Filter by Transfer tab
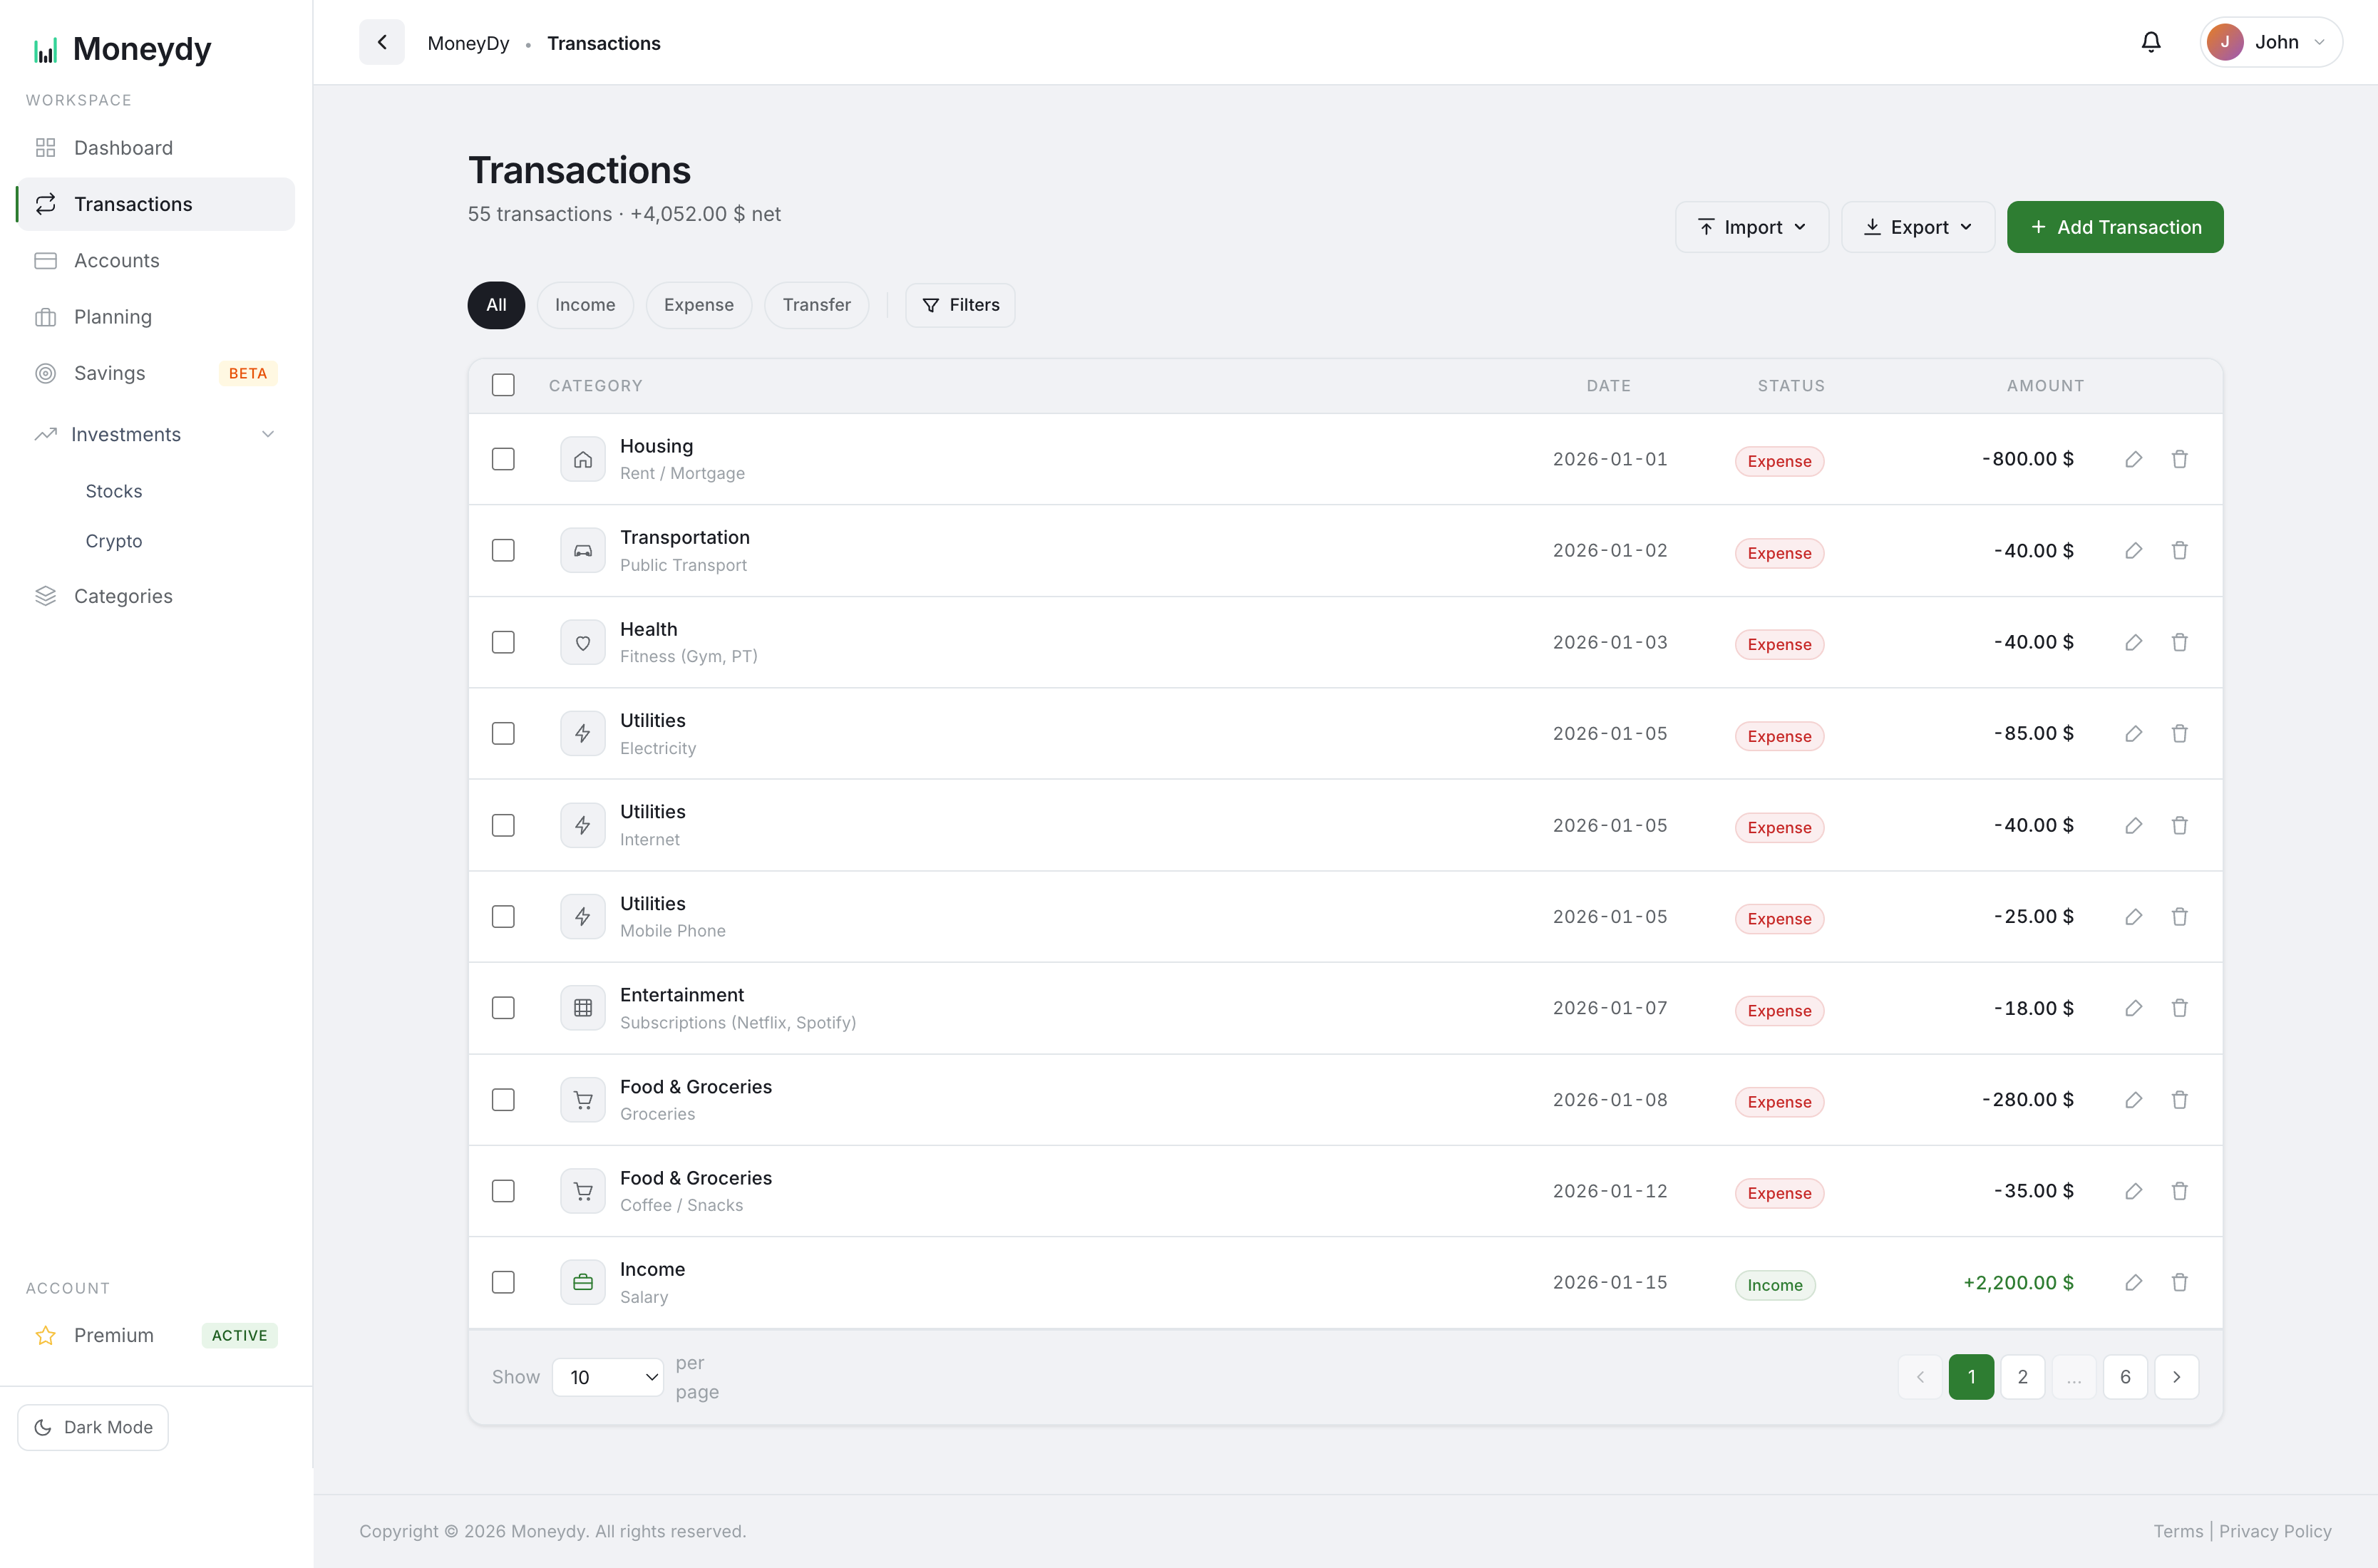The height and width of the screenshot is (1568, 2378). click(817, 305)
